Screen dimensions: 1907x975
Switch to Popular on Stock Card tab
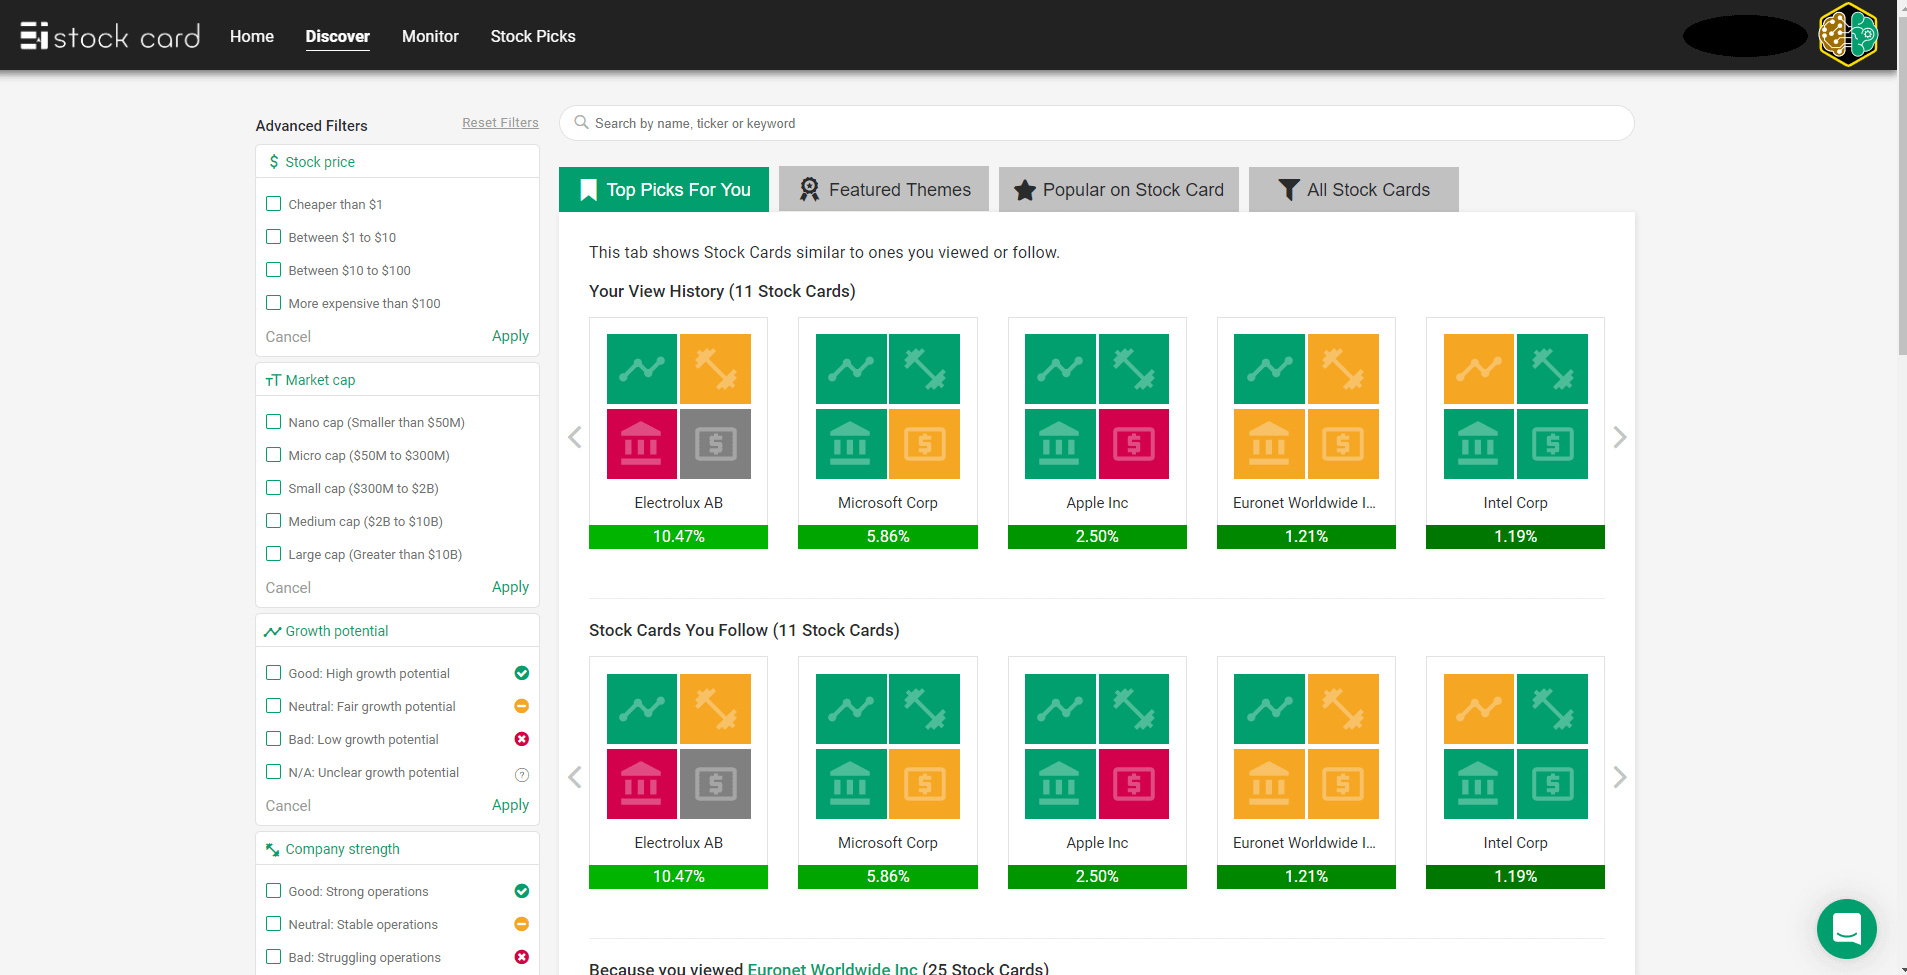point(1119,189)
